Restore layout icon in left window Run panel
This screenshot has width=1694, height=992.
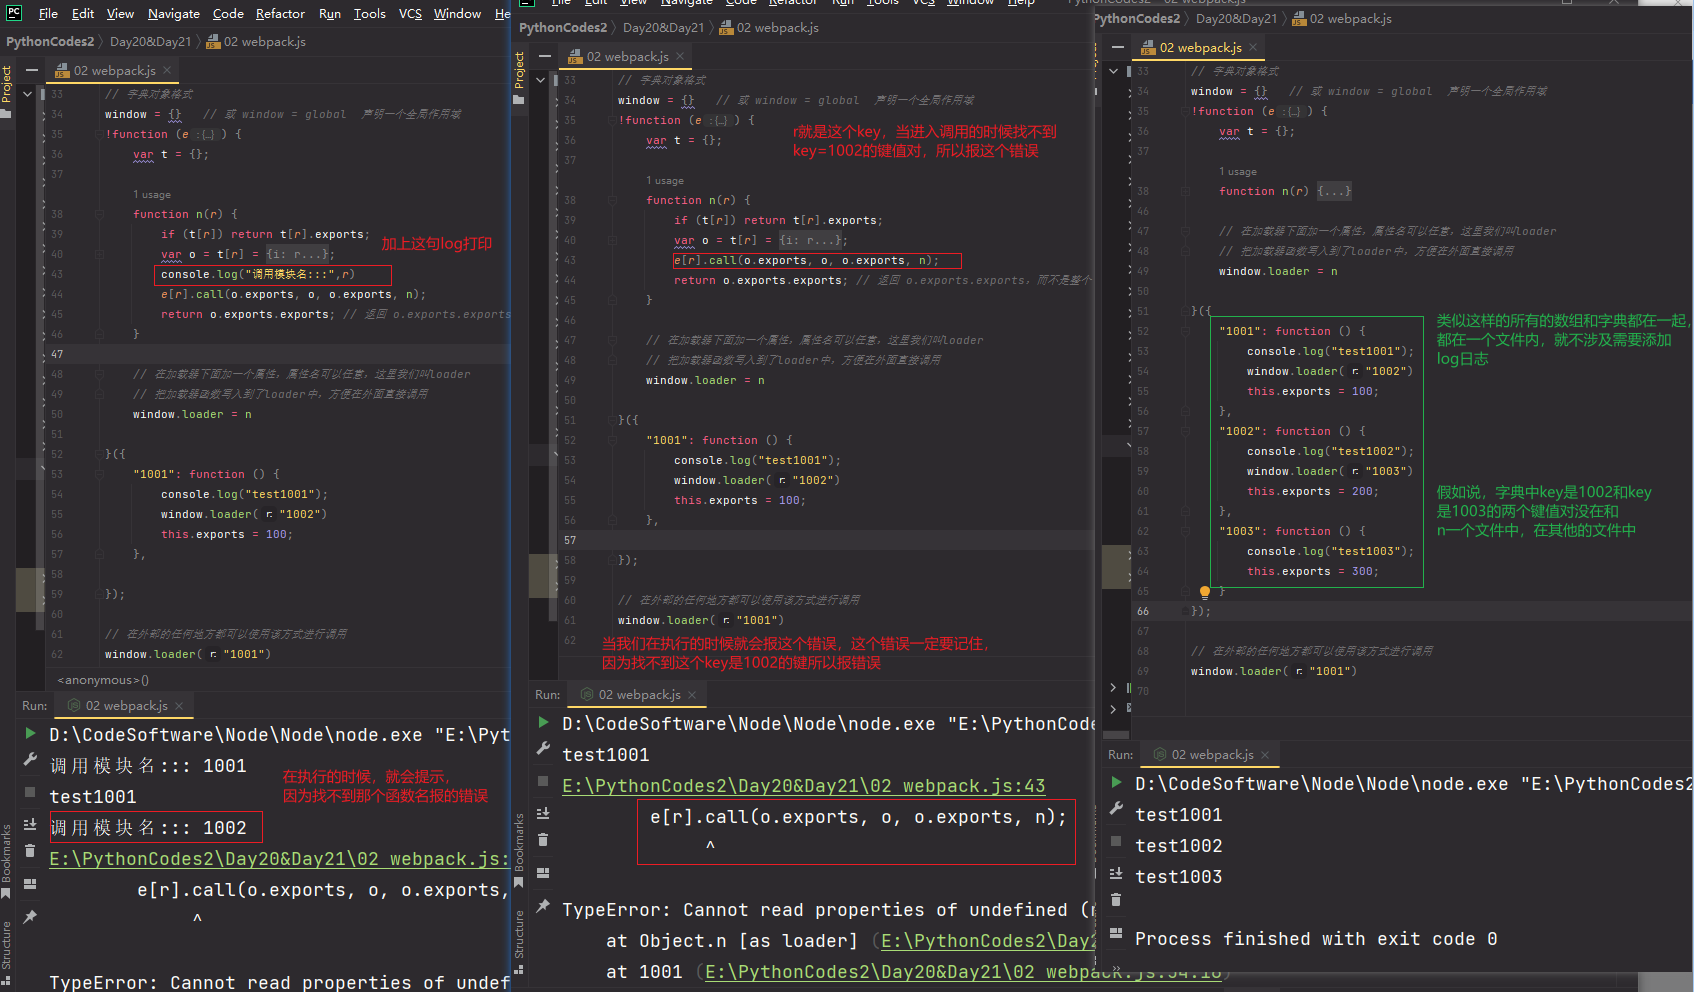point(30,884)
